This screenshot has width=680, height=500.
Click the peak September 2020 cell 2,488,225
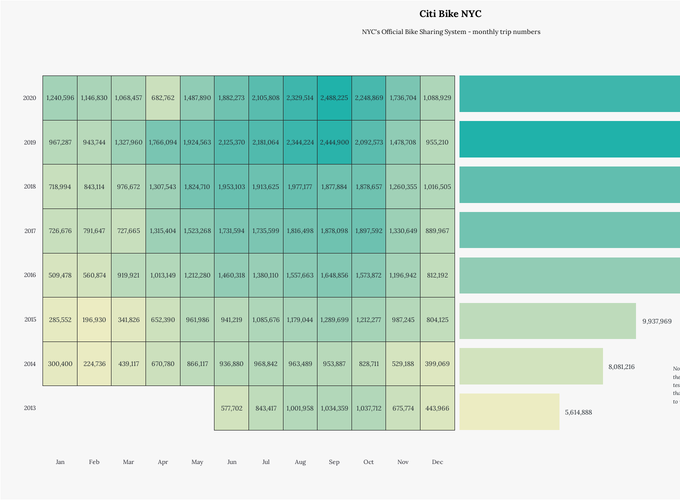(x=334, y=98)
